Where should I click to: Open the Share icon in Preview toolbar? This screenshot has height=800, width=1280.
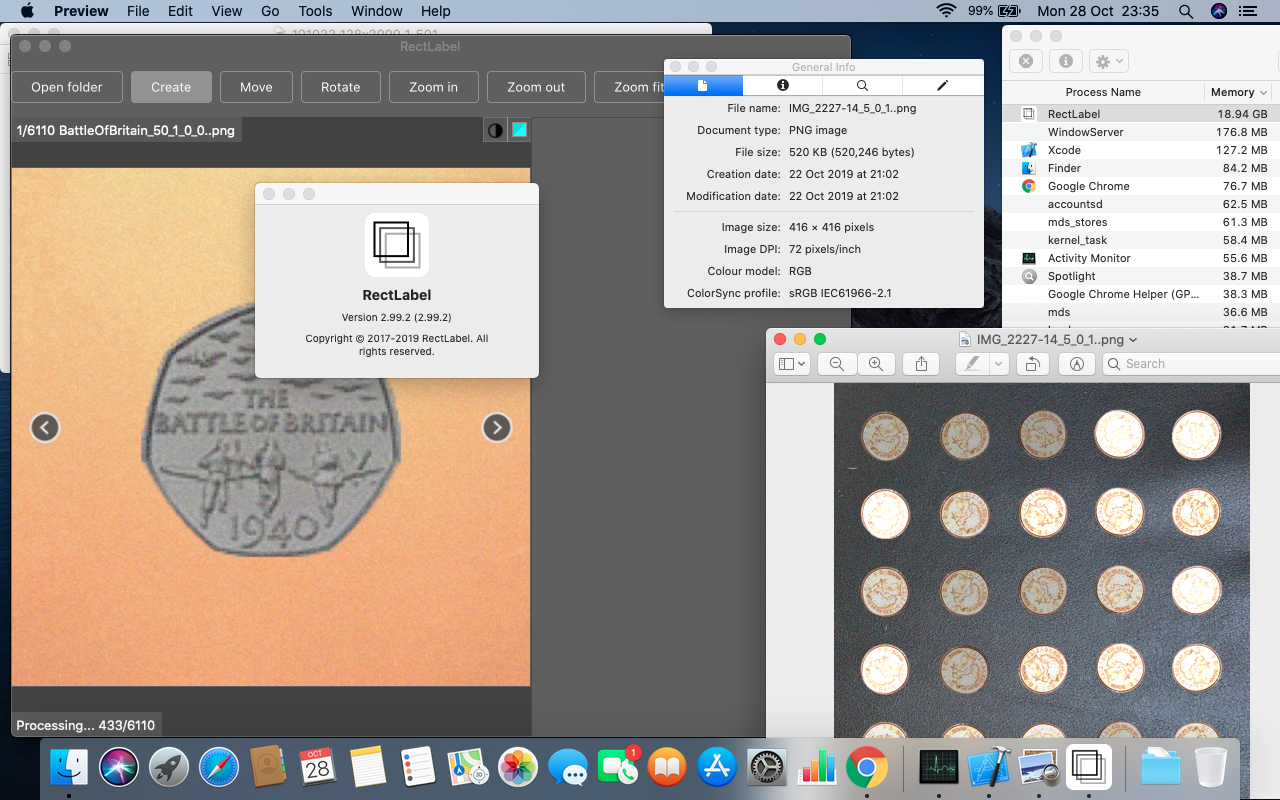pyautogui.click(x=921, y=363)
